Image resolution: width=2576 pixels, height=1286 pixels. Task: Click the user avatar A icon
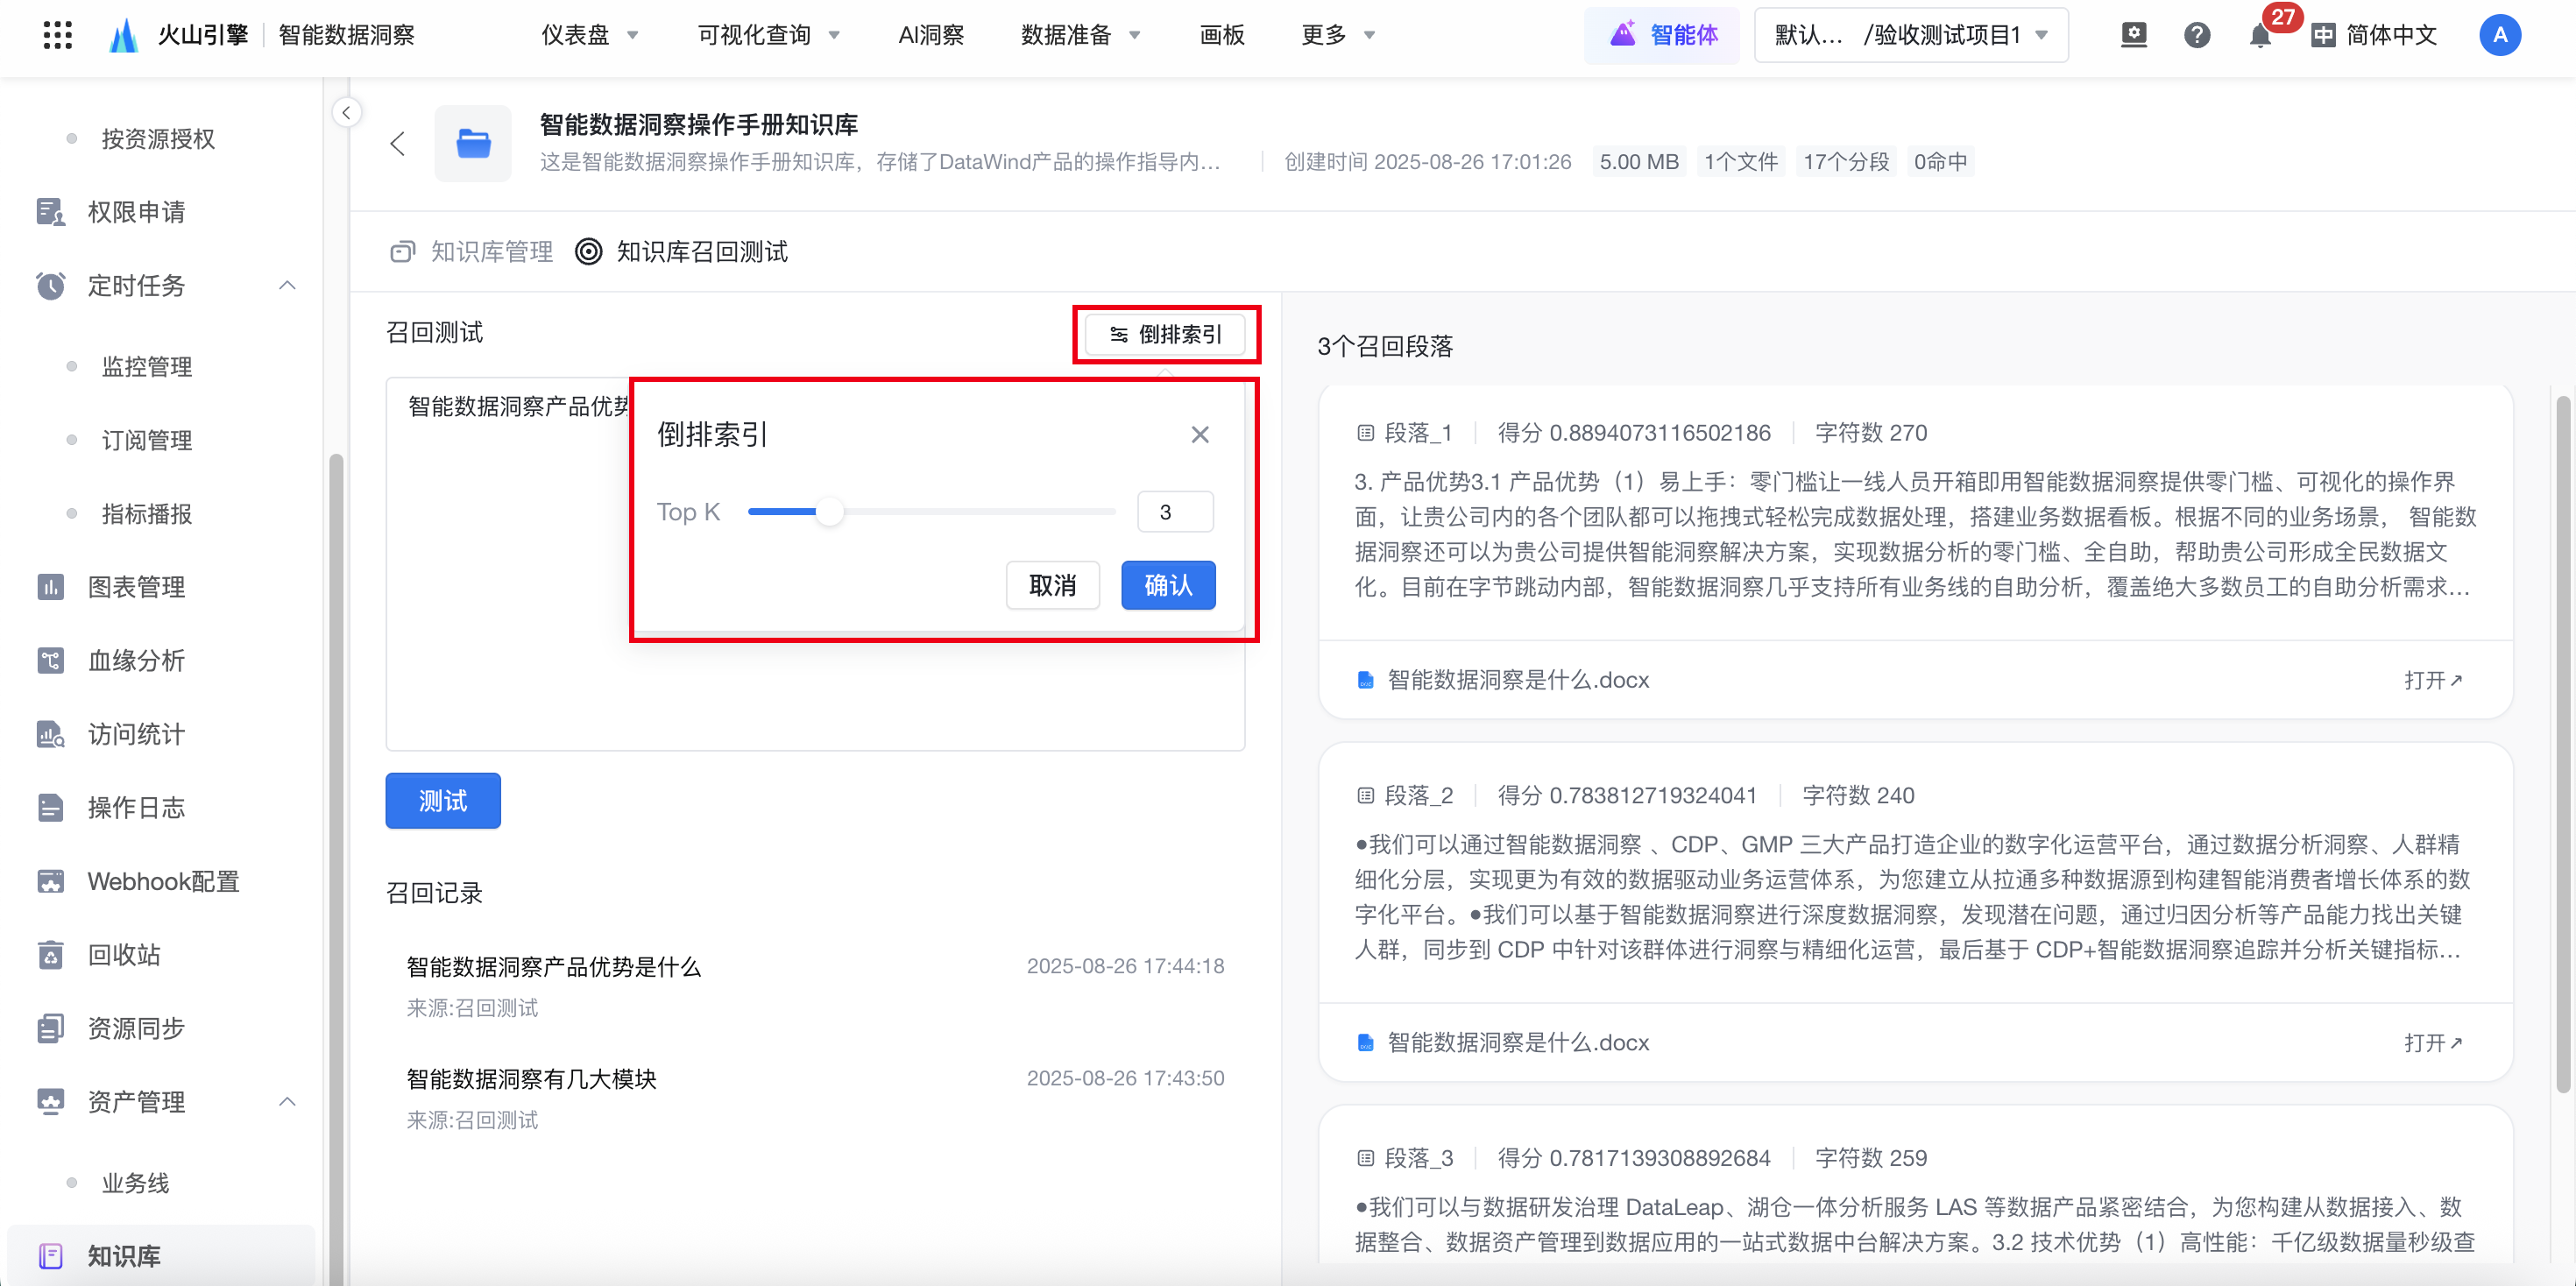point(2499,36)
